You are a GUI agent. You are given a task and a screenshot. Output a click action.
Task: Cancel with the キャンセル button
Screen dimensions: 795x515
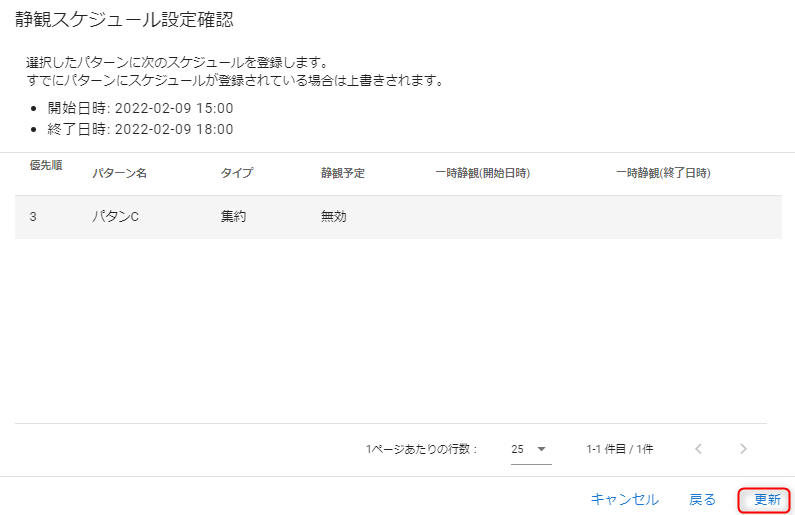click(624, 499)
